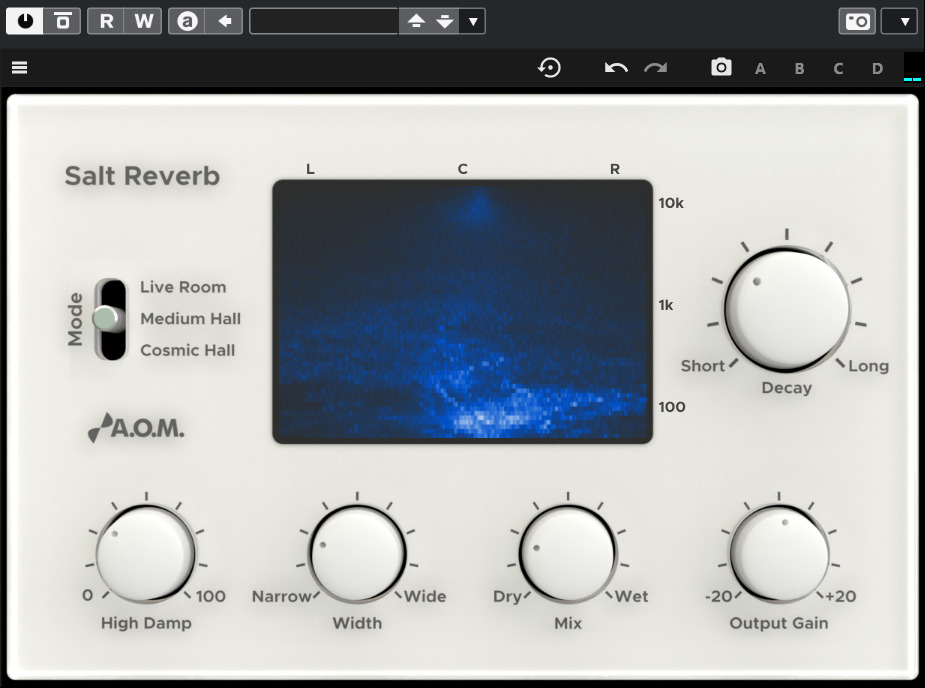Click the 'Wet' label on Mix
Viewport: 925px width, 688px height.
click(x=631, y=596)
